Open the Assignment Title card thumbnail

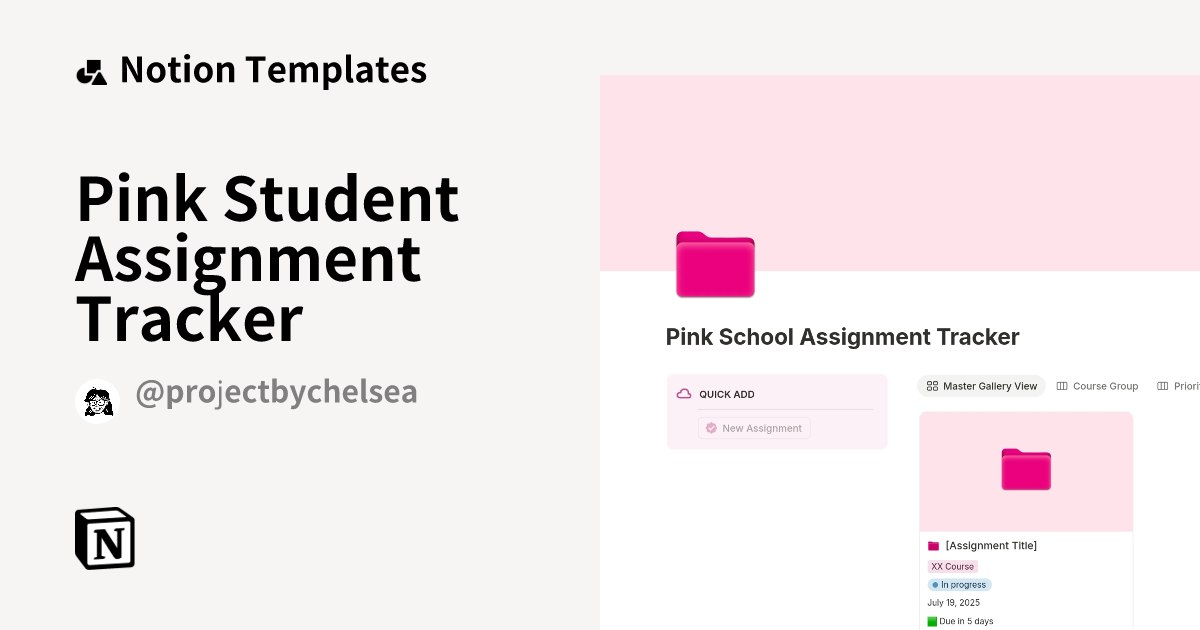coord(1026,470)
